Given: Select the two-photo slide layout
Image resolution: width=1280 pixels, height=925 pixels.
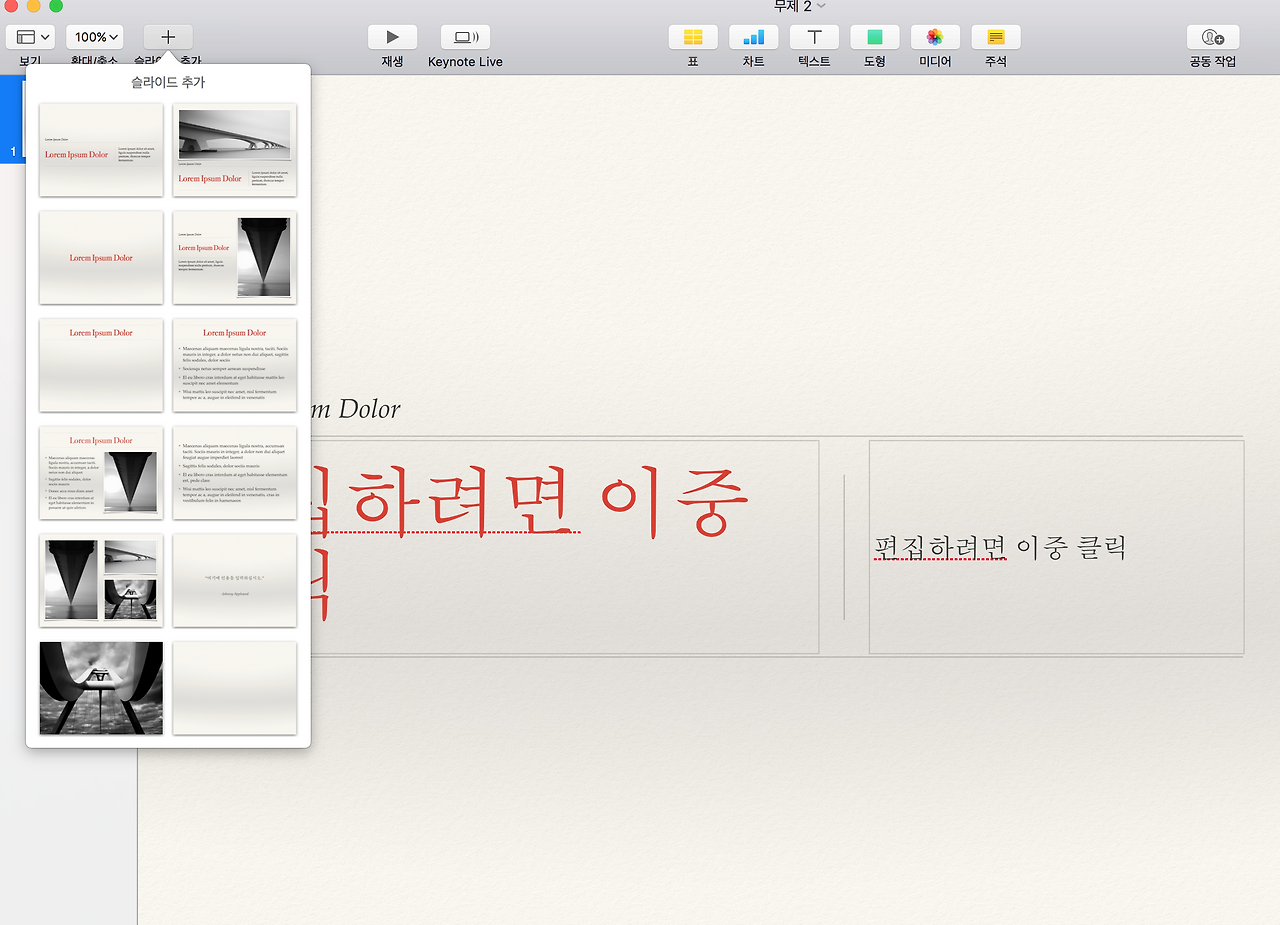Looking at the screenshot, I should tap(100, 580).
